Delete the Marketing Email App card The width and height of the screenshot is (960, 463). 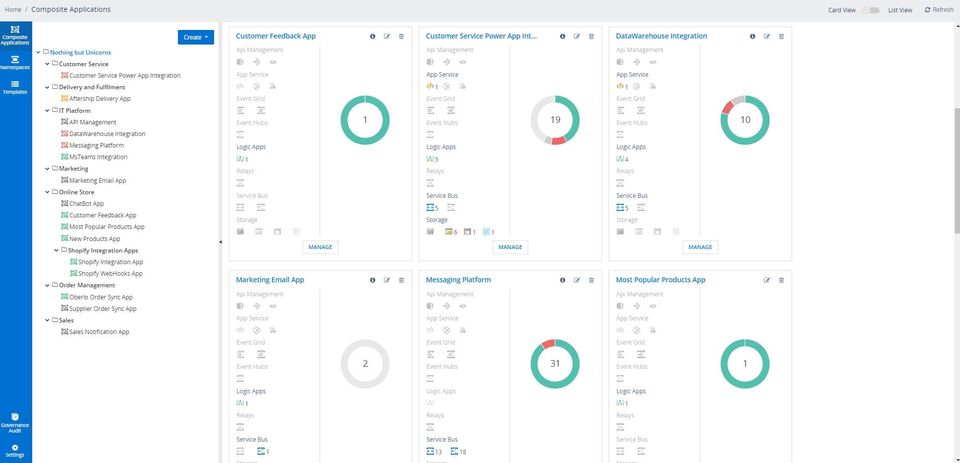point(402,280)
